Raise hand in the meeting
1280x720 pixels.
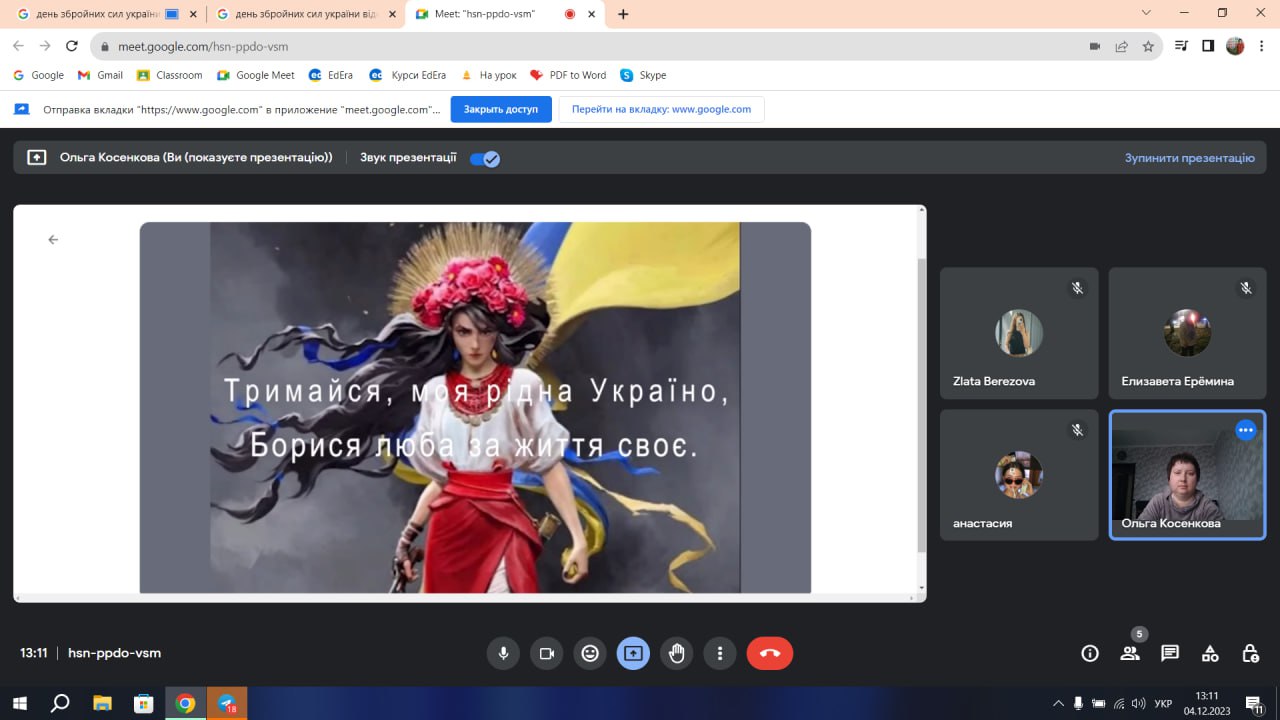coord(677,653)
